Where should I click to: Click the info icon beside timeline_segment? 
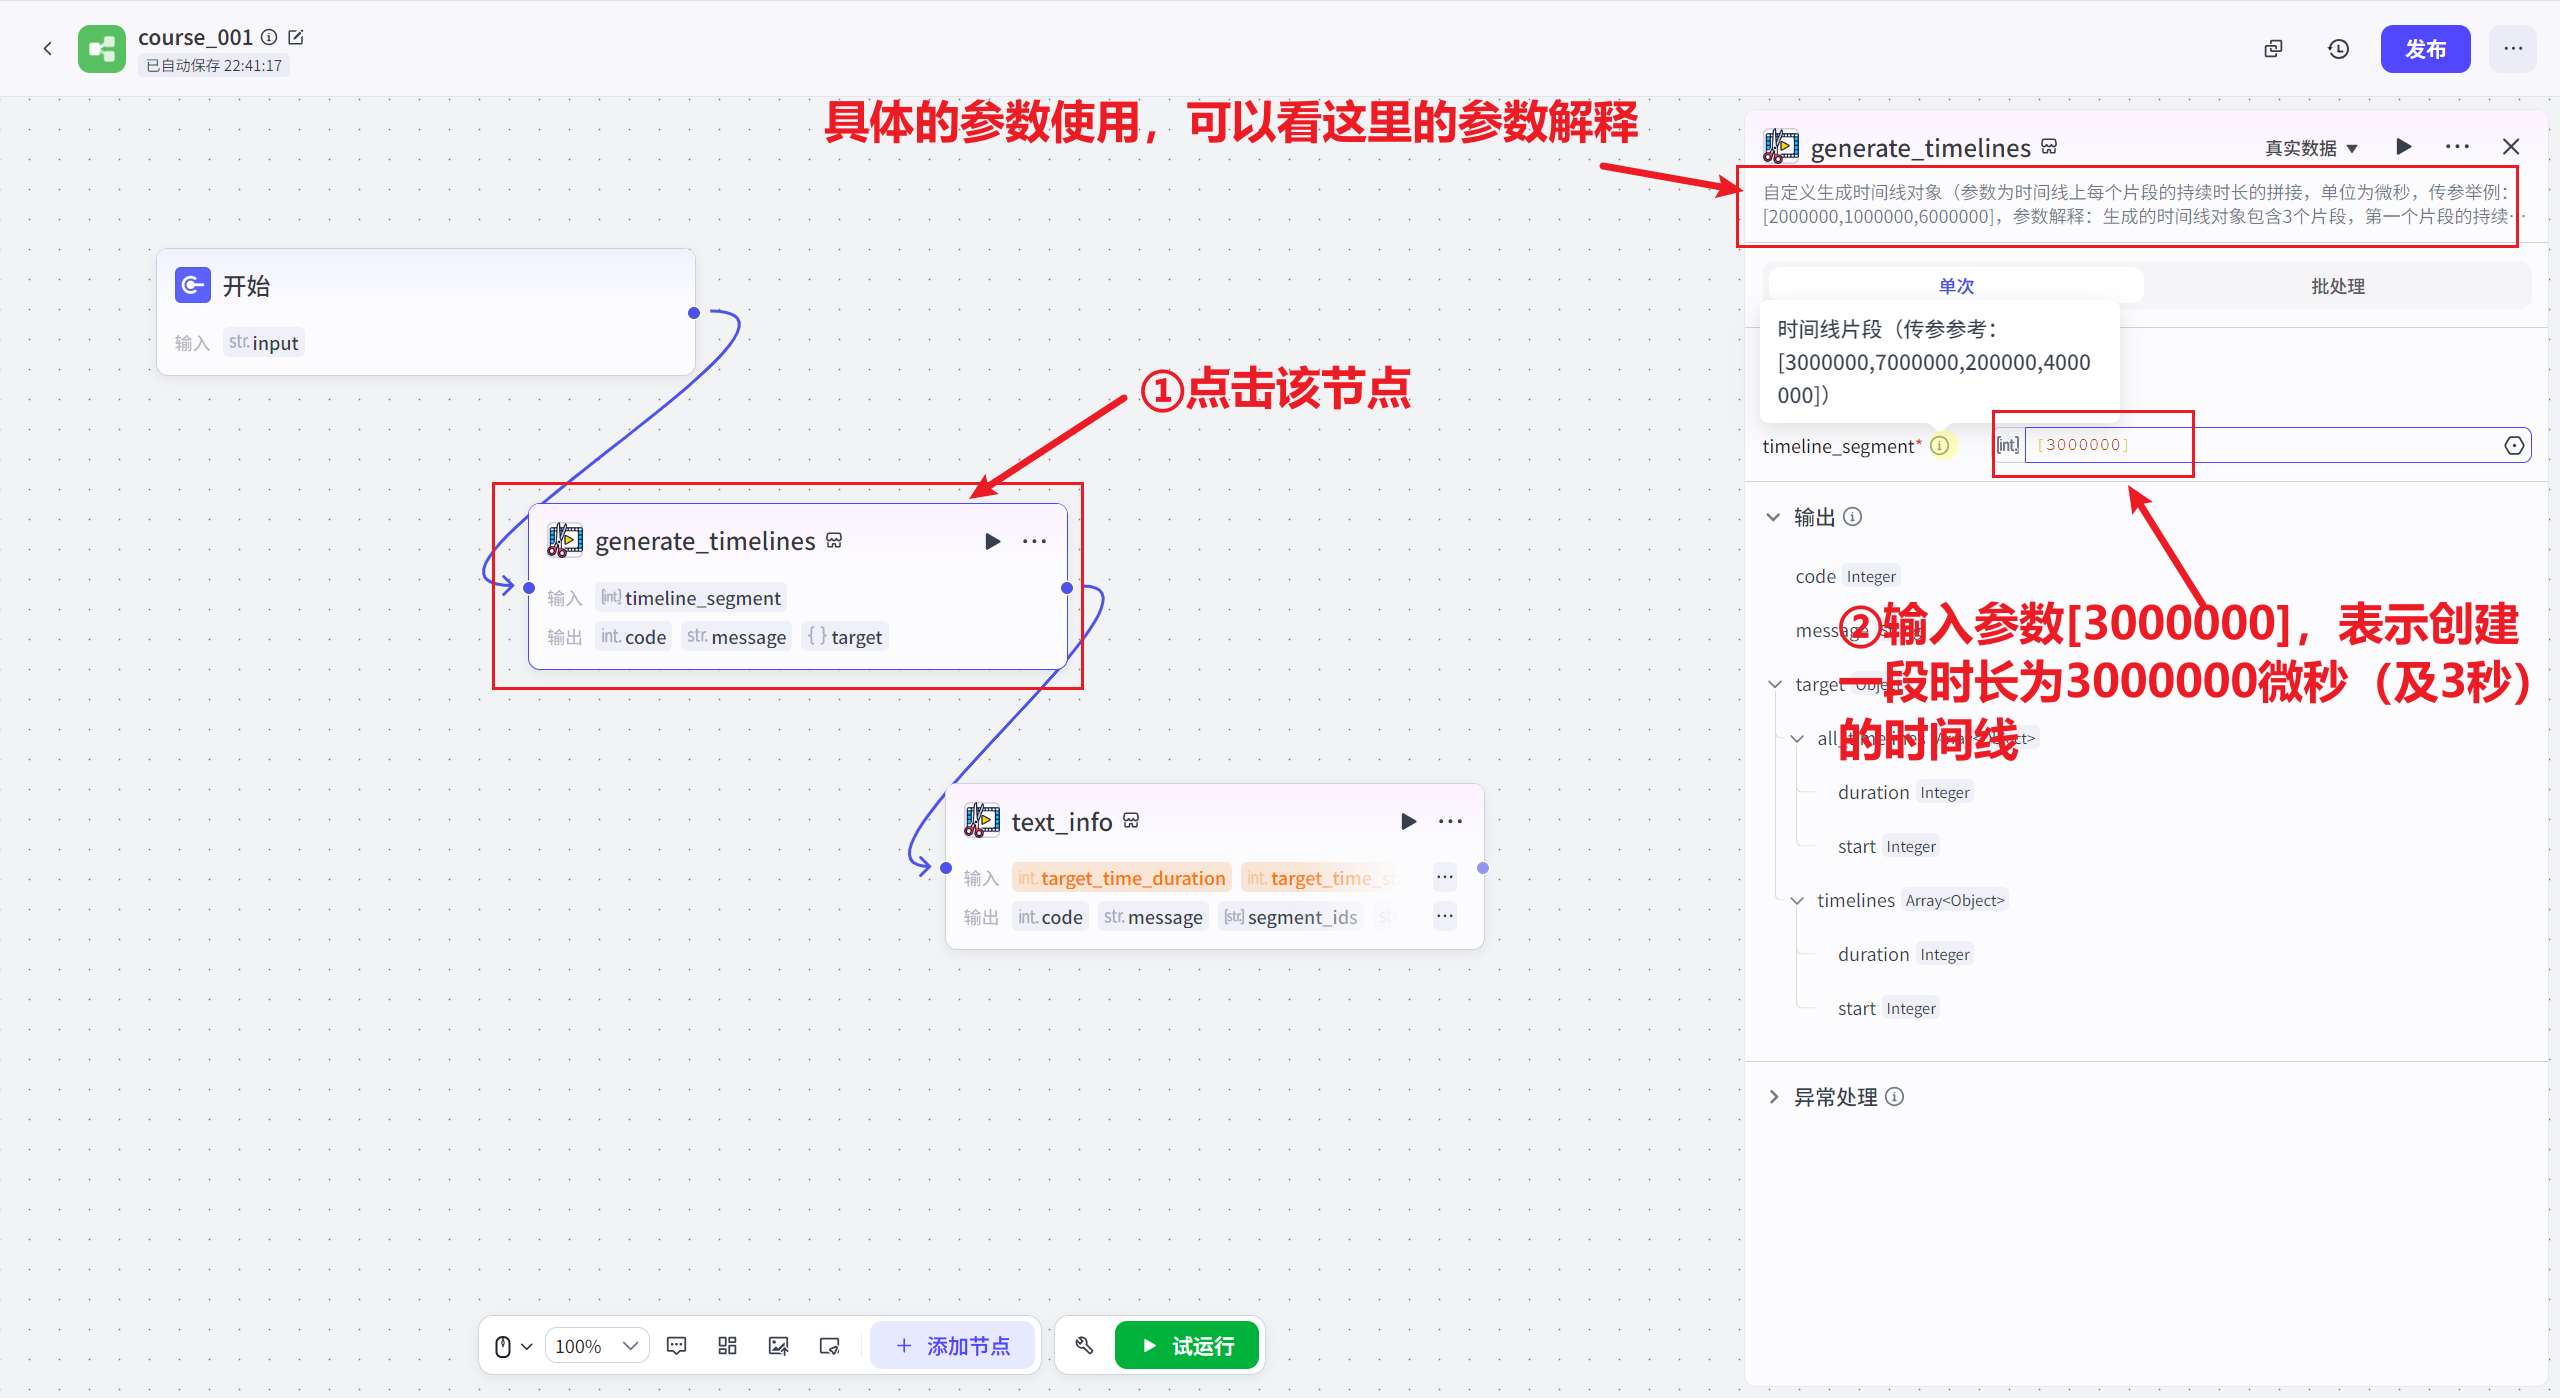pyautogui.click(x=1941, y=446)
